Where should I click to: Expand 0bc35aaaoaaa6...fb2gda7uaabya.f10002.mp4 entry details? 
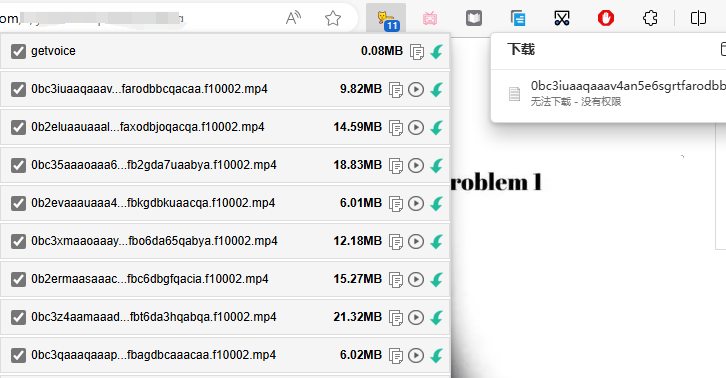click(x=154, y=165)
